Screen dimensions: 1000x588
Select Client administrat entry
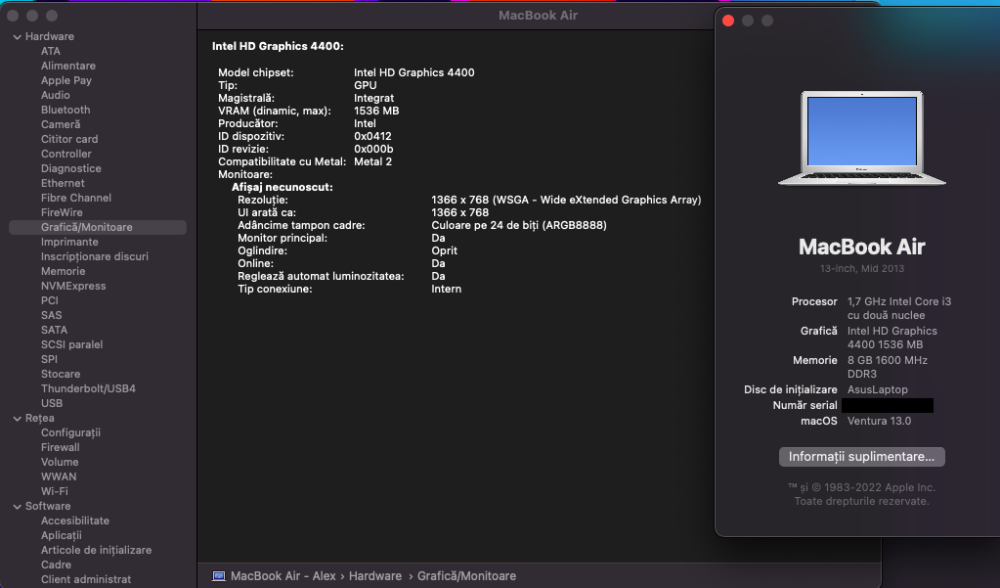(86, 579)
